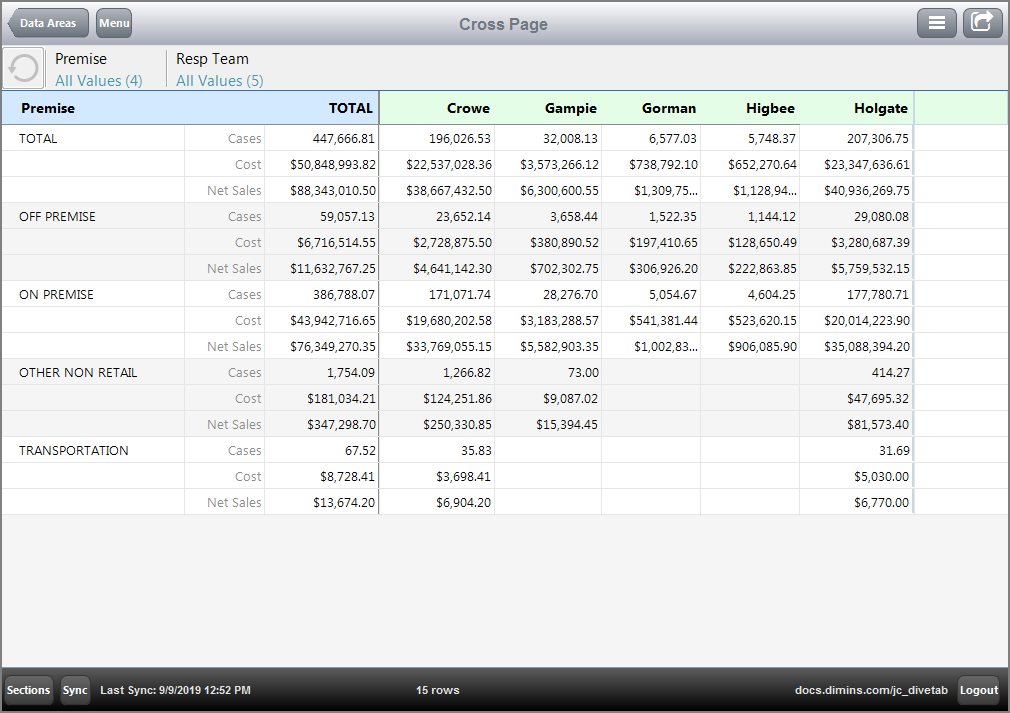
Task: Select the Crowe column header
Action: tap(468, 108)
